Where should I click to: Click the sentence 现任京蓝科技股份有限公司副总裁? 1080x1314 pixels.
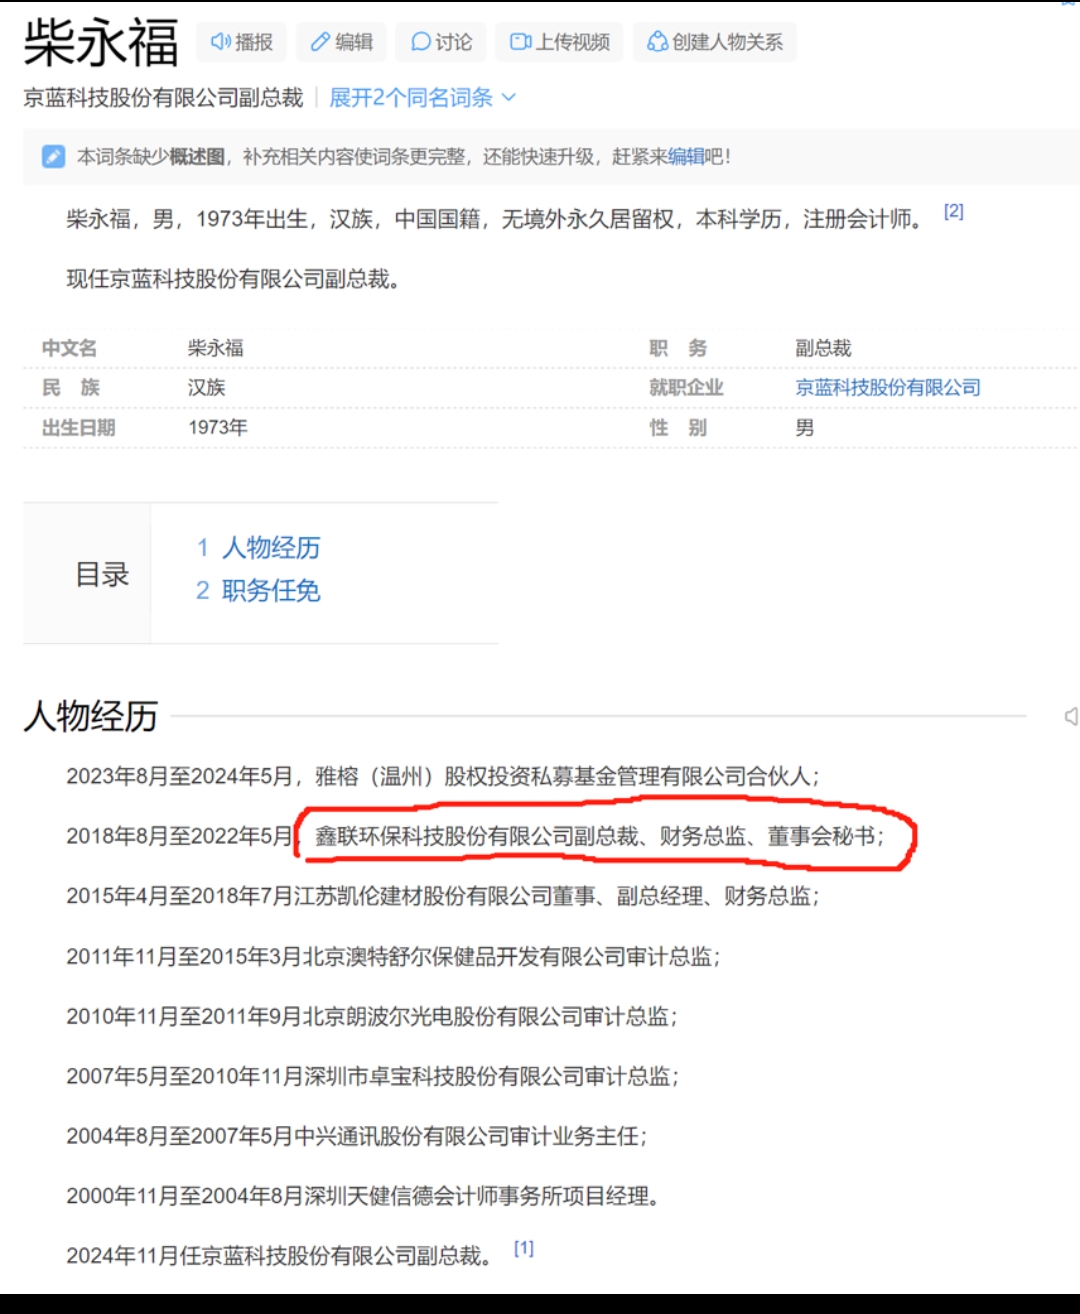234,279
